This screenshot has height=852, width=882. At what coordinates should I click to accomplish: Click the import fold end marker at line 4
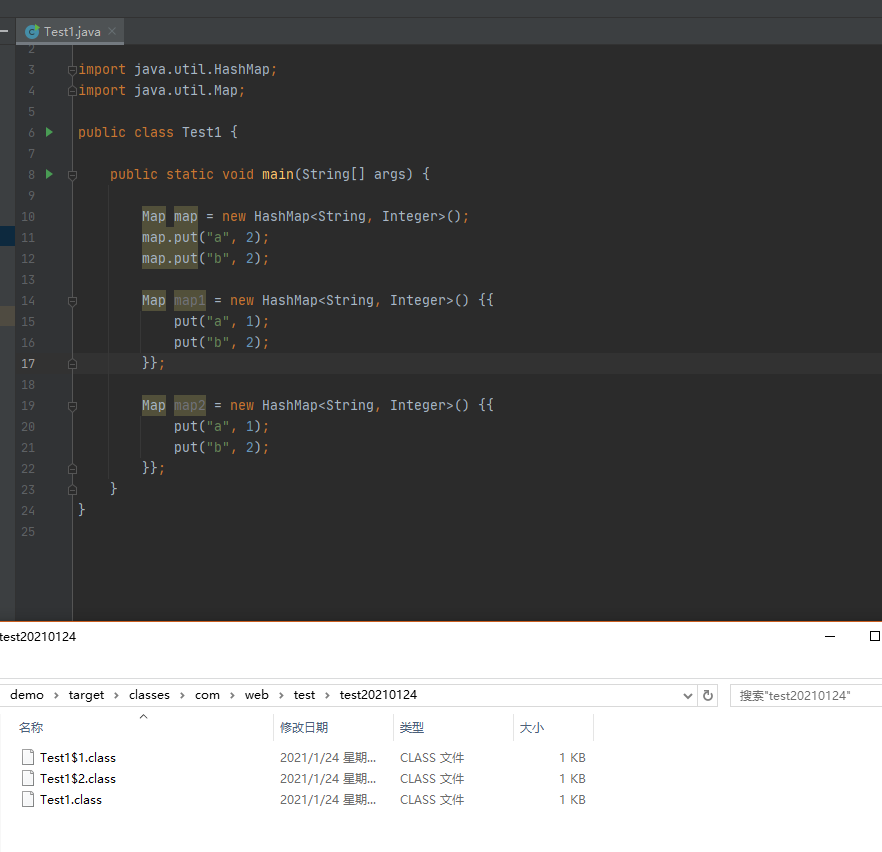click(x=72, y=91)
